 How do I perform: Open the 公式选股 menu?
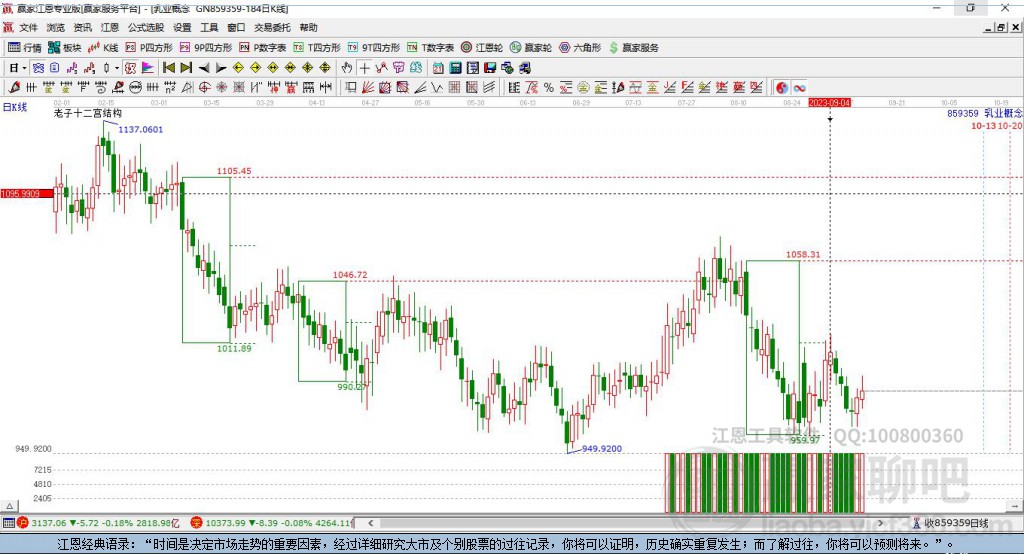pos(146,27)
